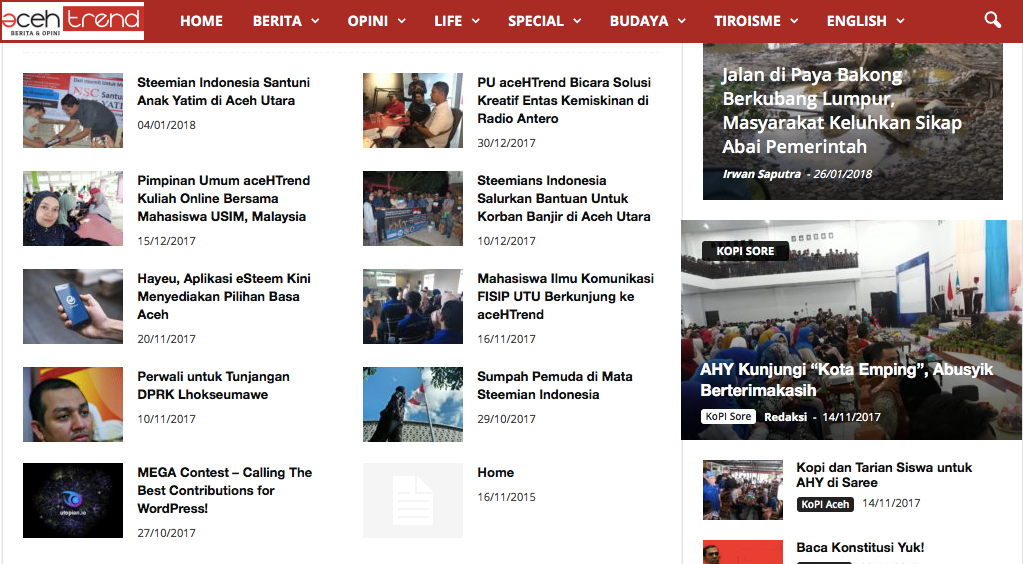This screenshot has width=1023, height=564.
Task: Click the Home post placeholder document icon
Action: coord(412,501)
